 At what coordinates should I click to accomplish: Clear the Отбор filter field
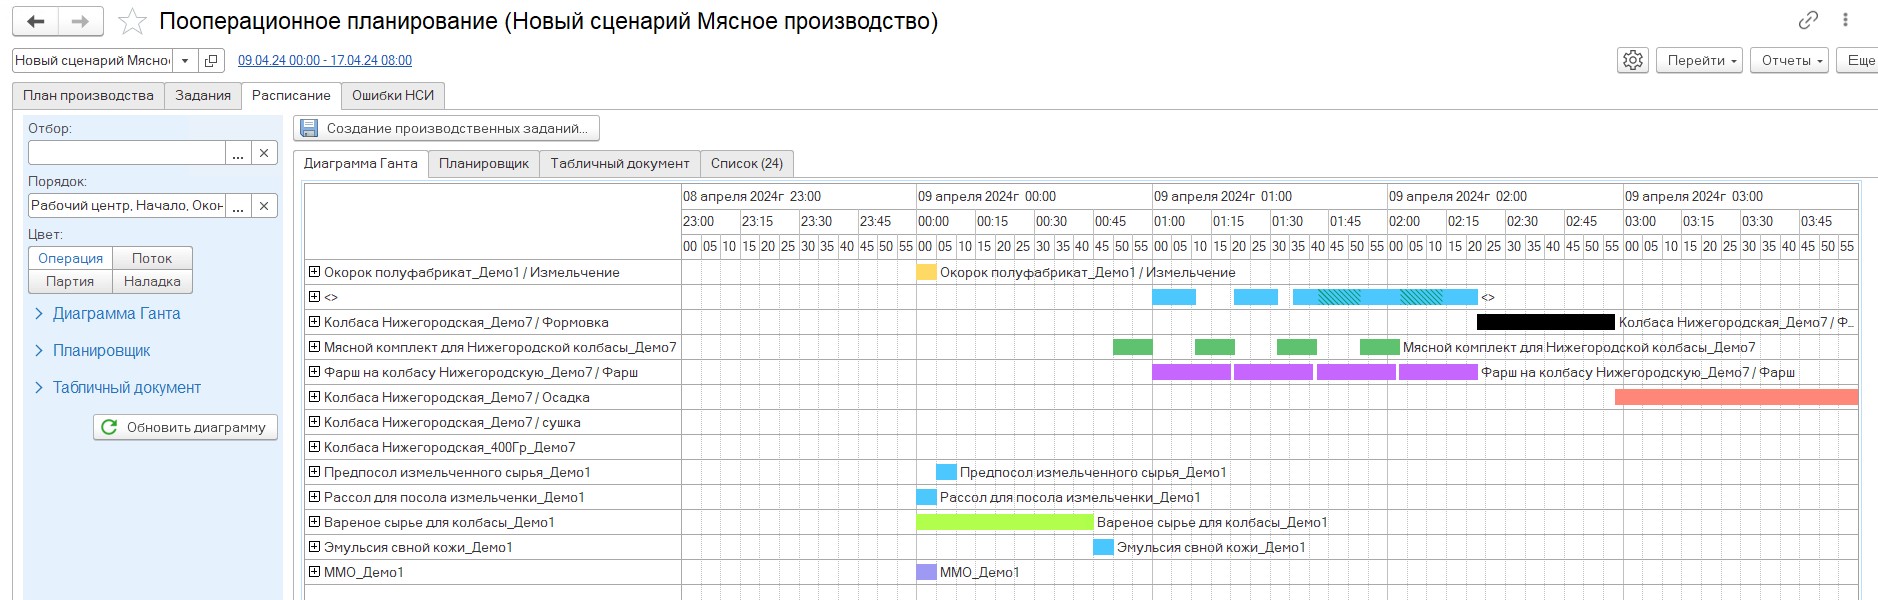(264, 153)
